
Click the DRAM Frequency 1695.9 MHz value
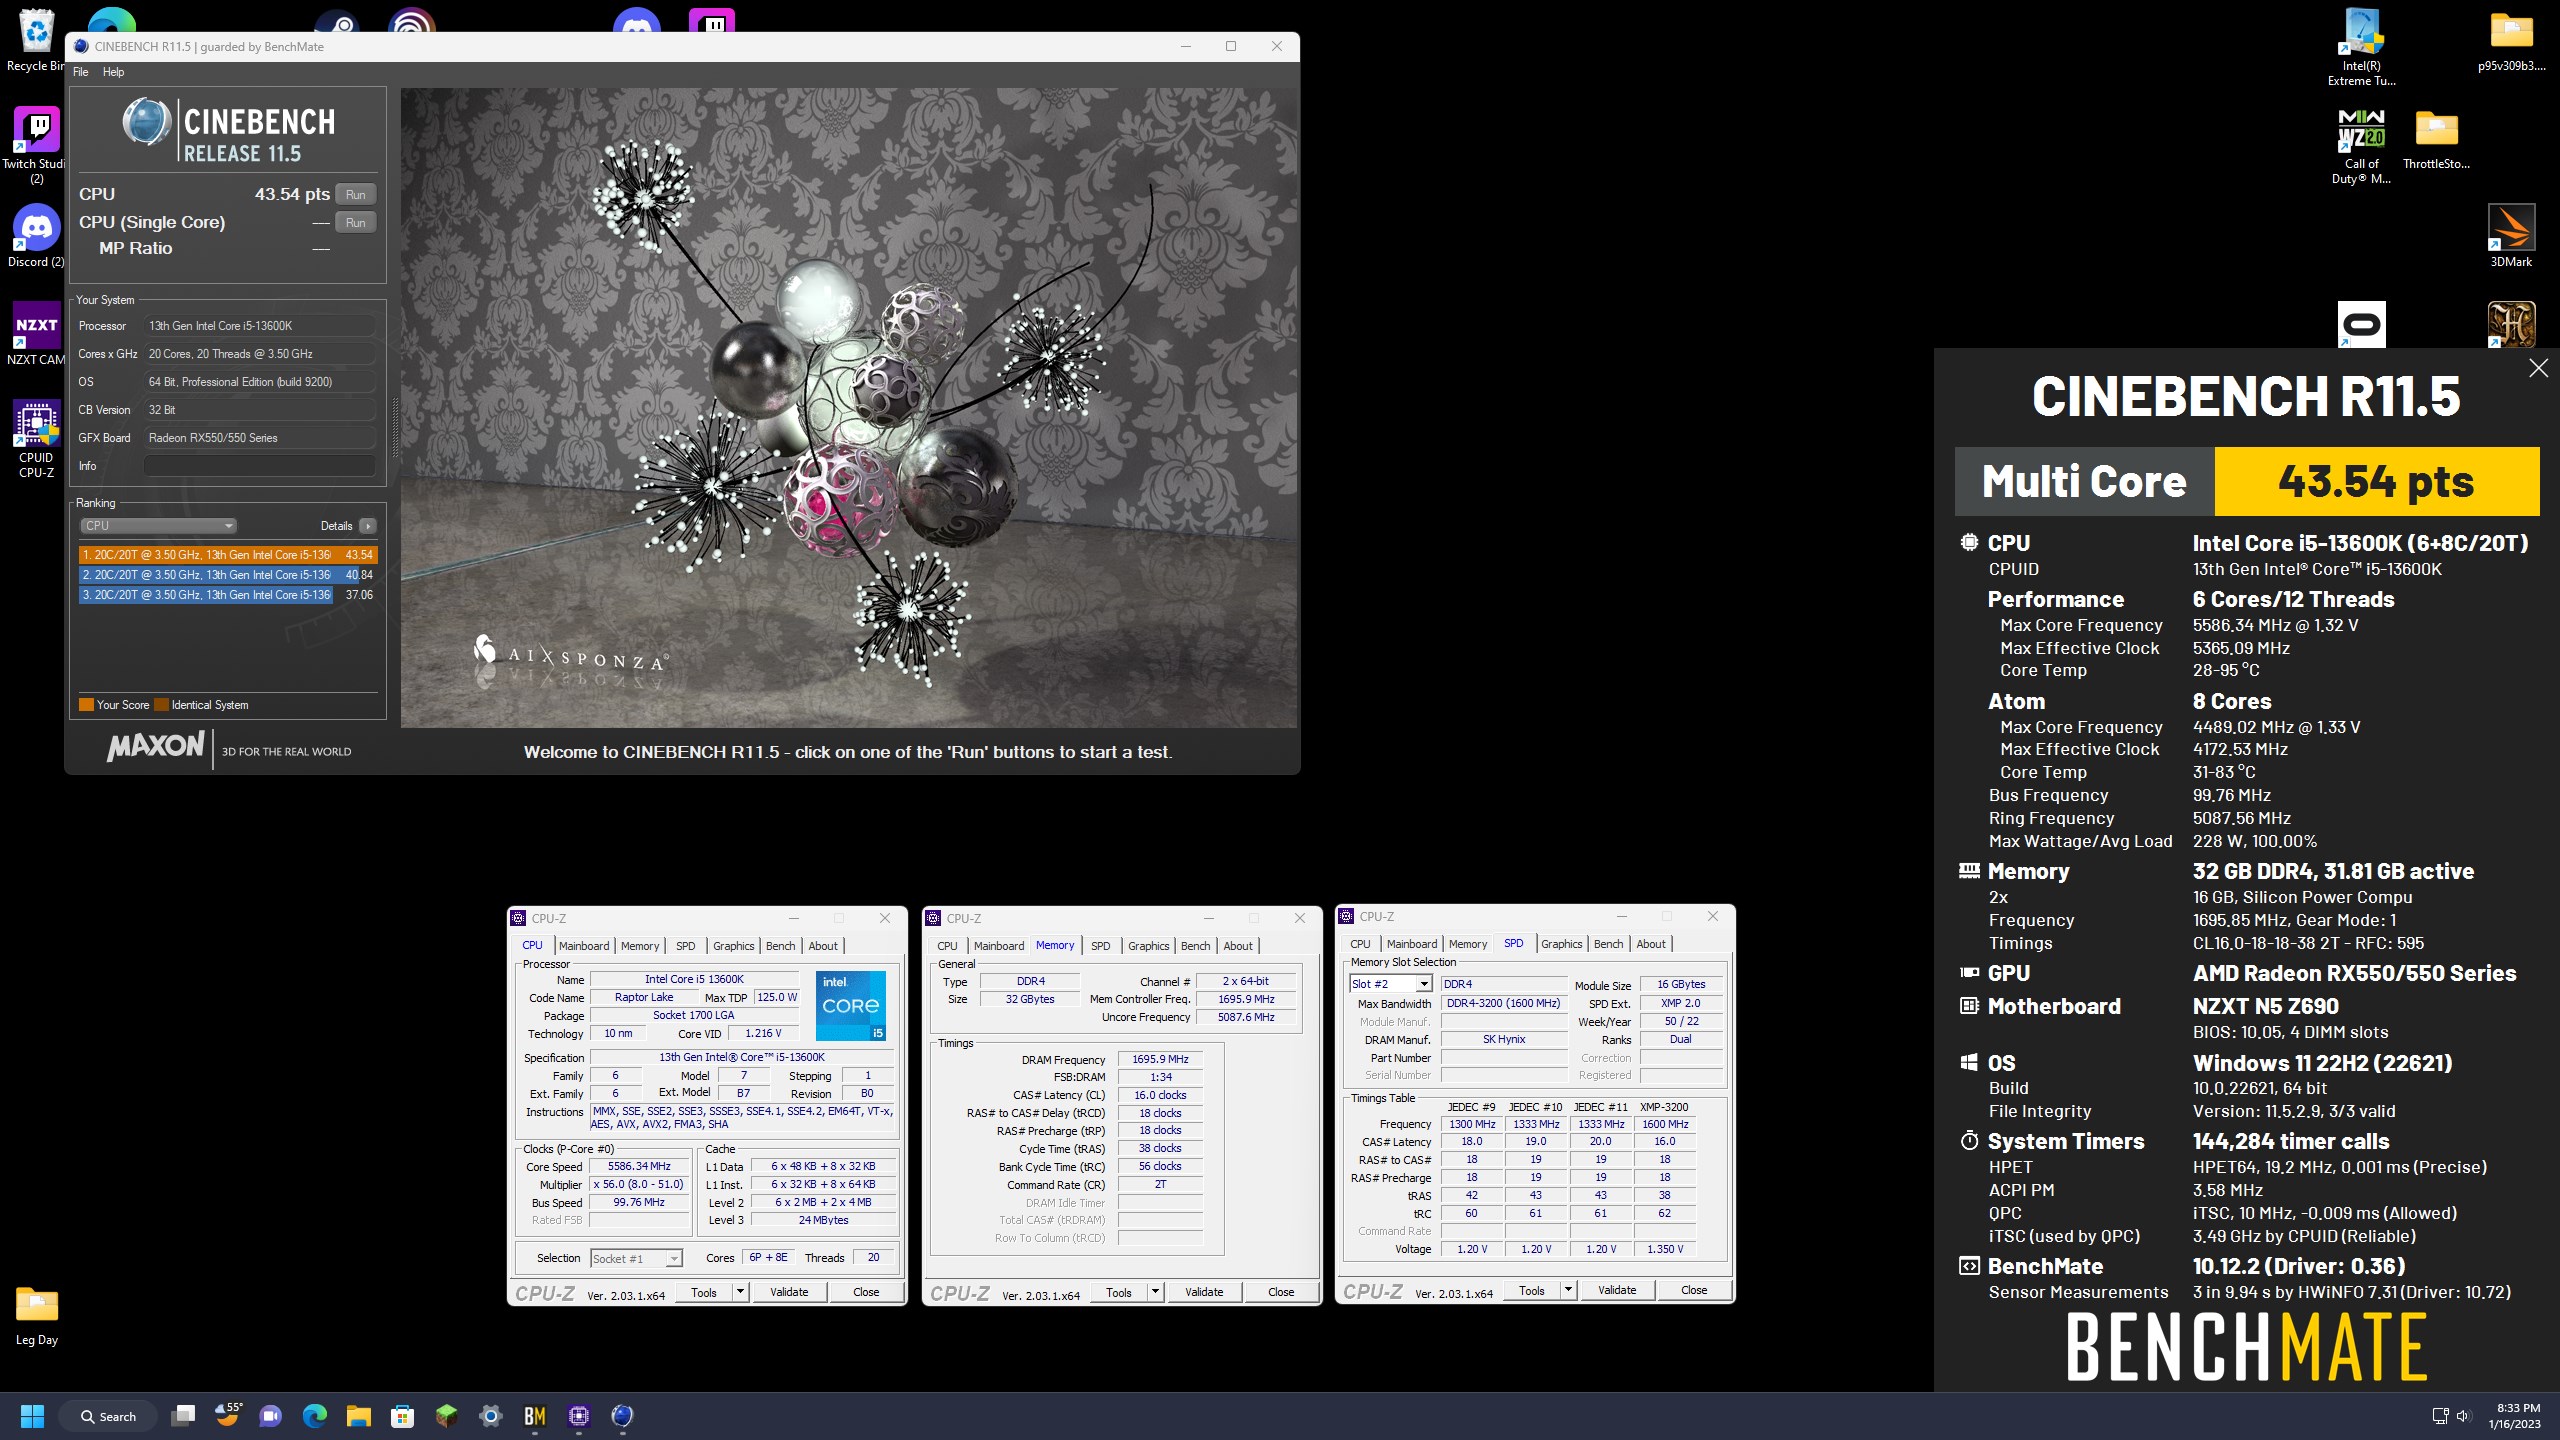coord(1160,1059)
